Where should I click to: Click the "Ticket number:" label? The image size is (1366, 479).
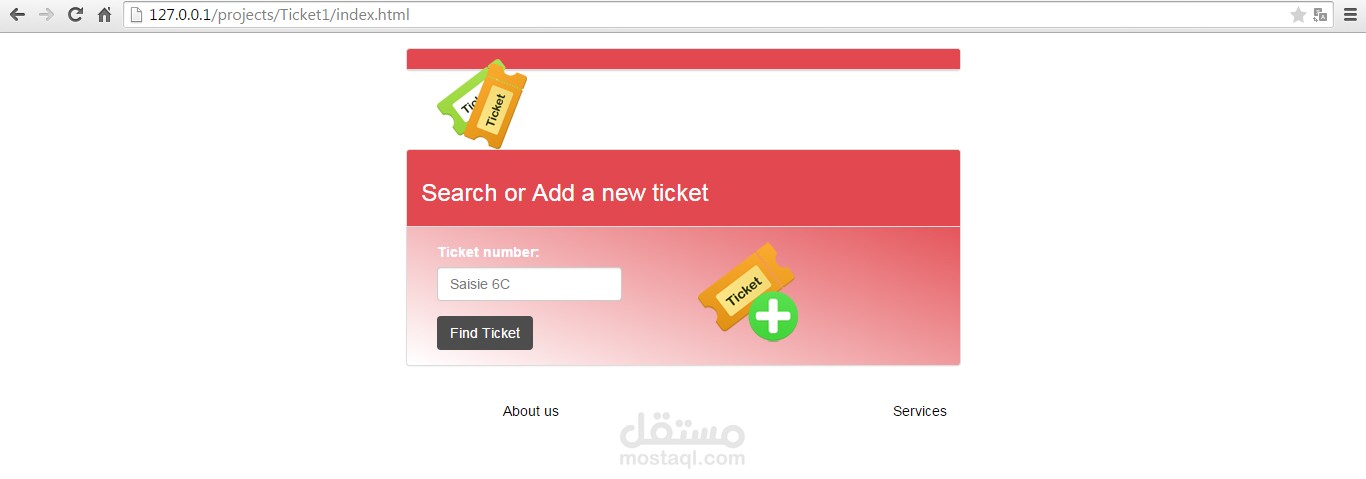coord(488,252)
